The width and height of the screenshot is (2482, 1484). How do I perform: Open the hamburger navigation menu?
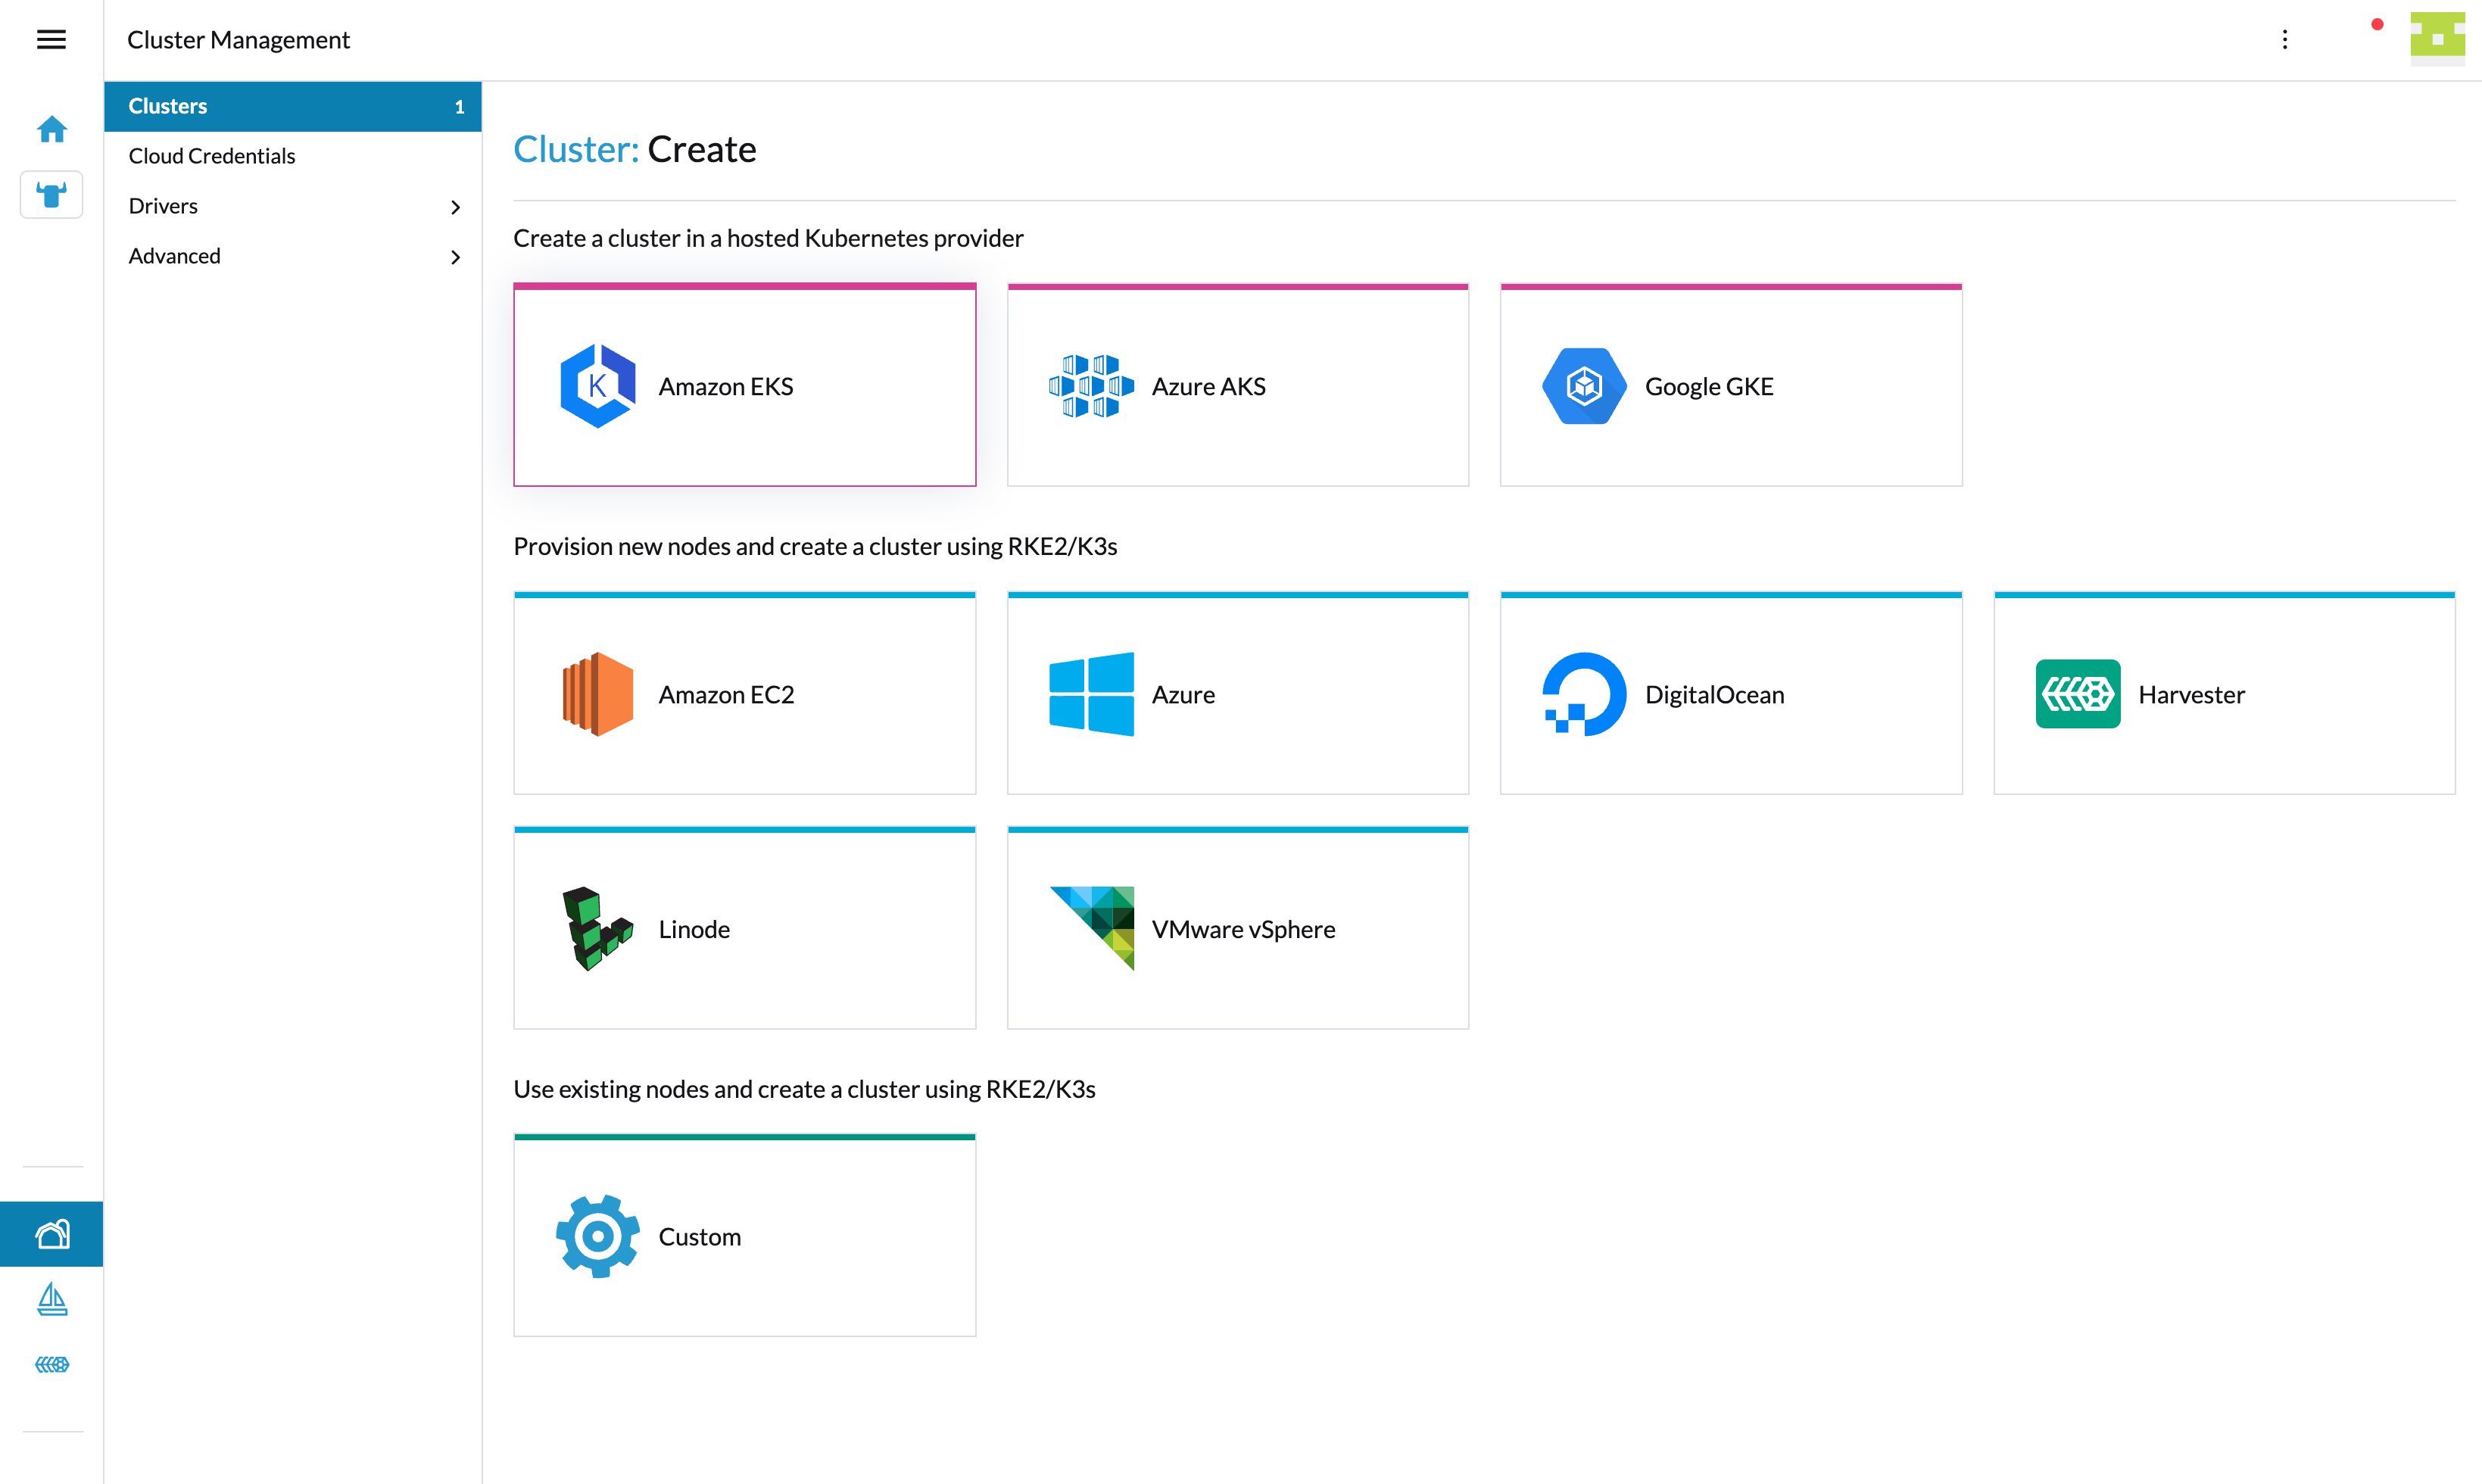pos(51,39)
